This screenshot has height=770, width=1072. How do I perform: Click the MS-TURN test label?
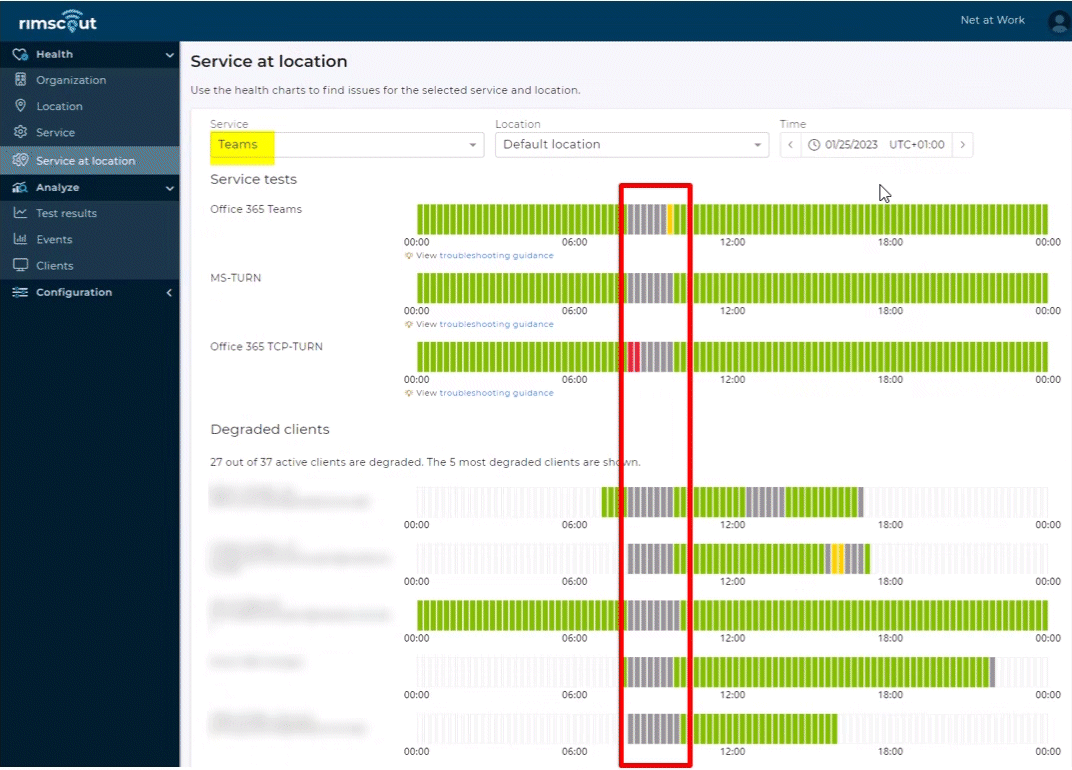coord(235,278)
